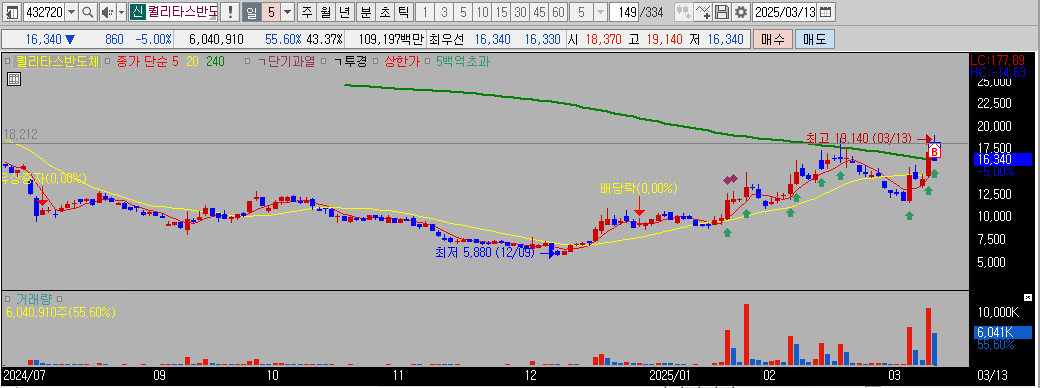Click the data table grid icon on chart
The width and height of the screenshot is (1040, 388).
coord(14,80)
